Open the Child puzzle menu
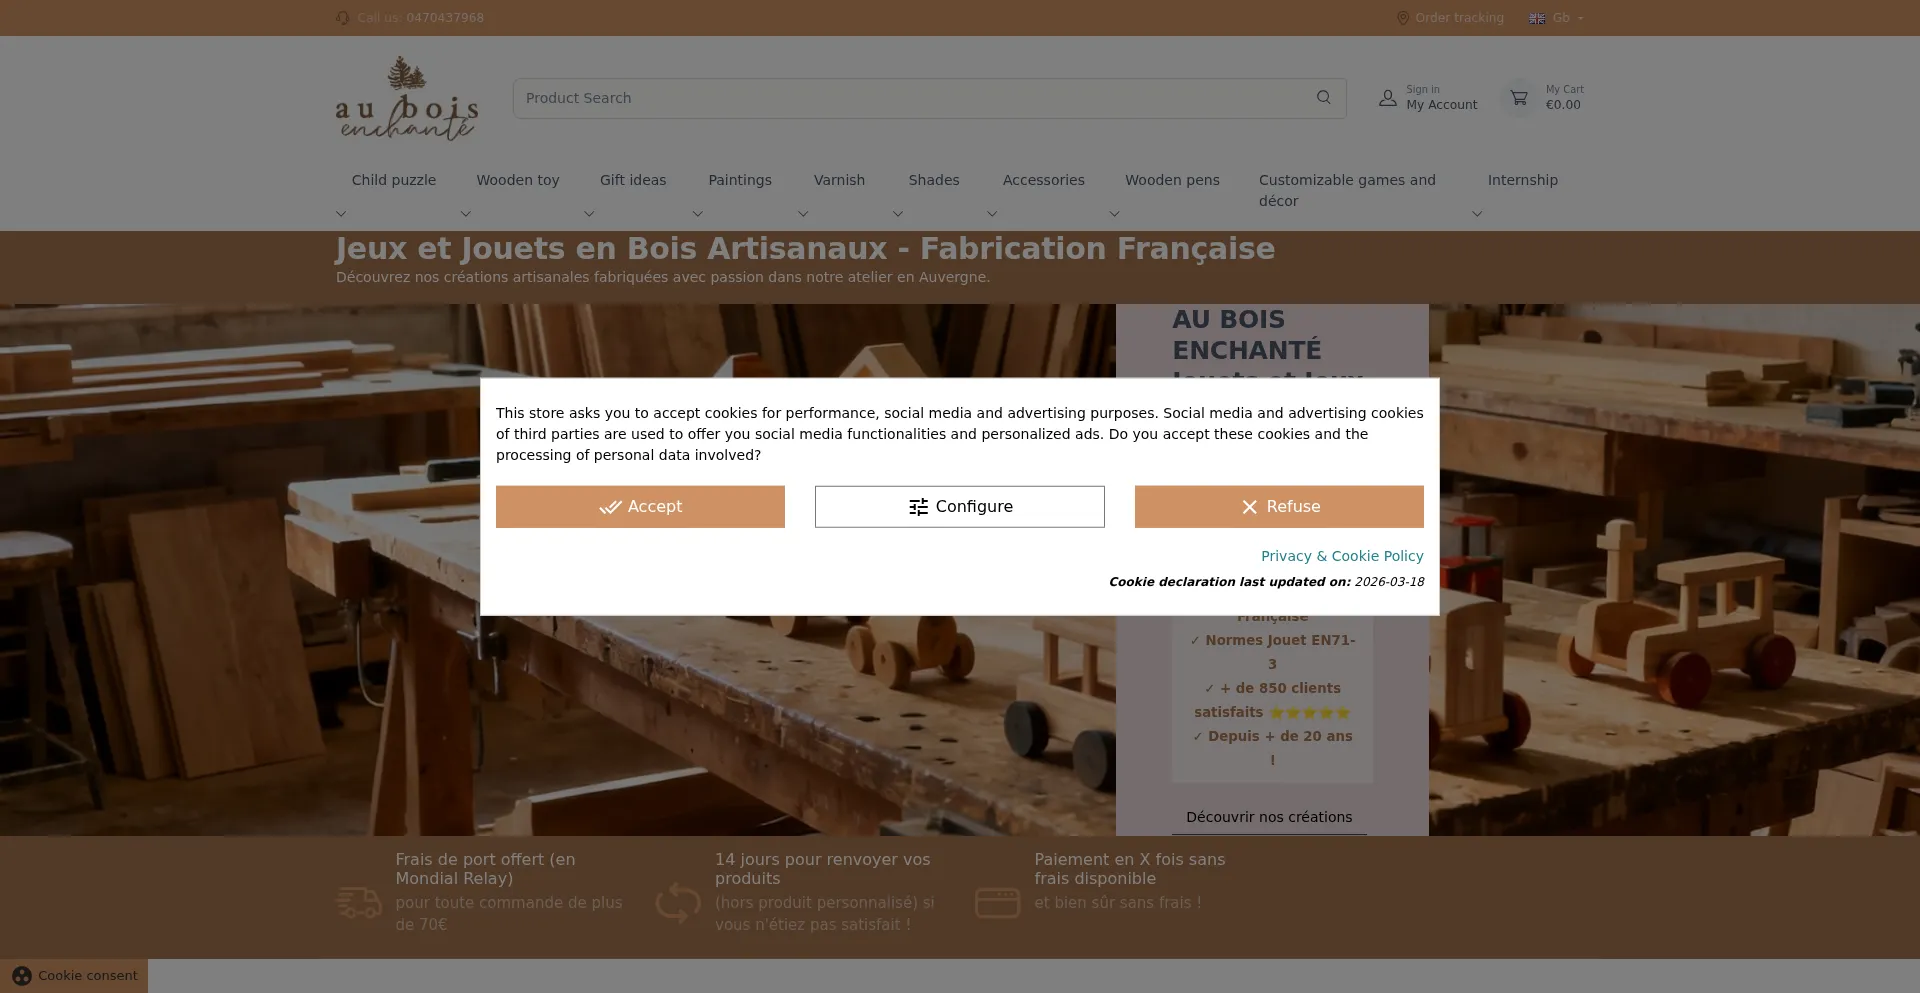Viewport: 1920px width, 993px height. 394,180
